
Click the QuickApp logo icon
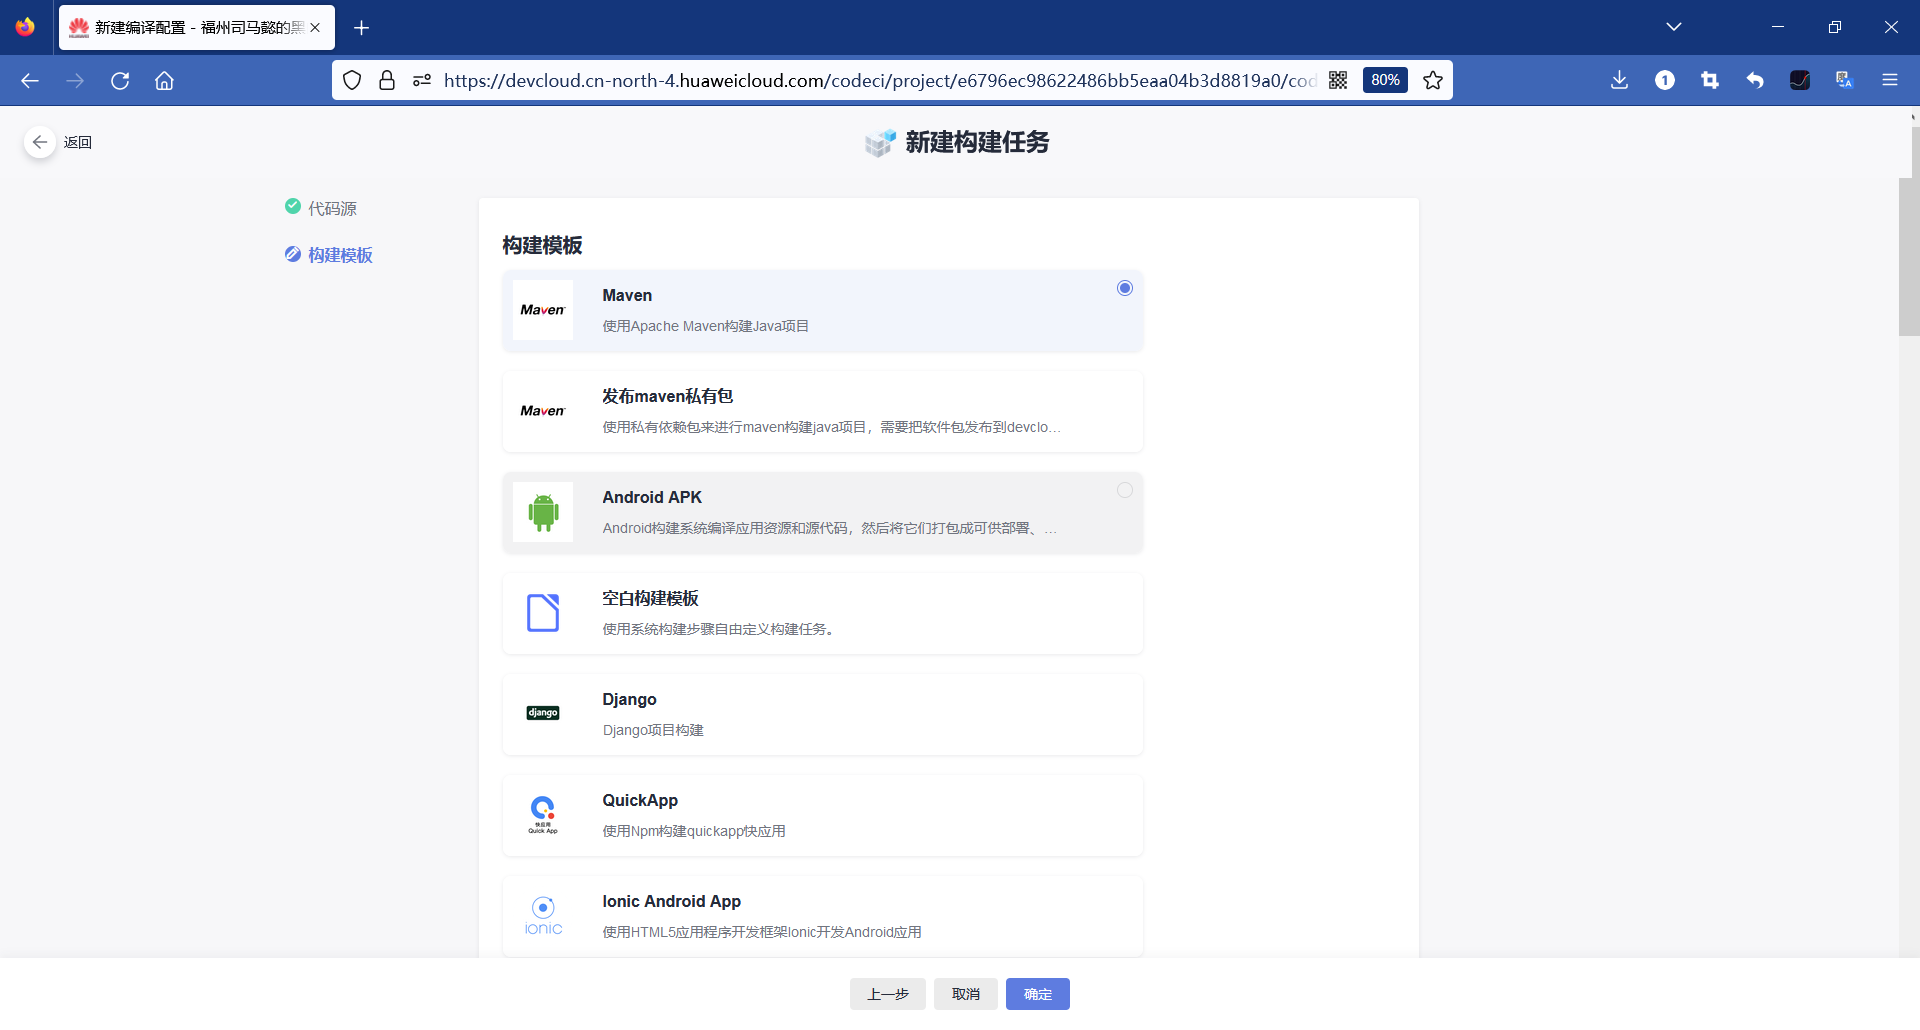[543, 815]
